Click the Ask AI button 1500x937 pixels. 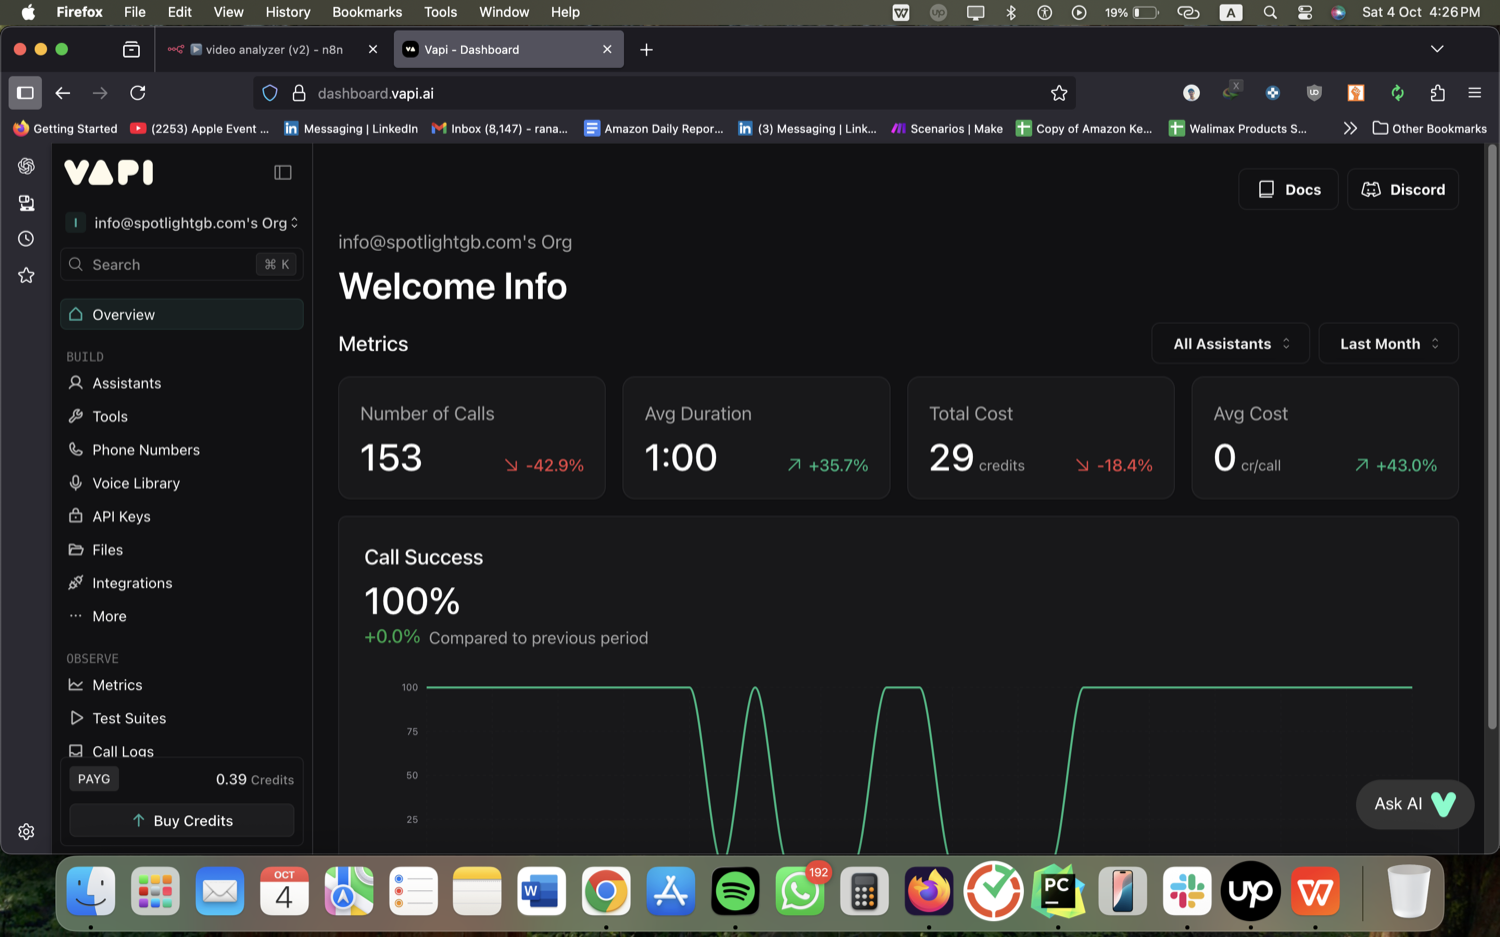pos(1414,804)
